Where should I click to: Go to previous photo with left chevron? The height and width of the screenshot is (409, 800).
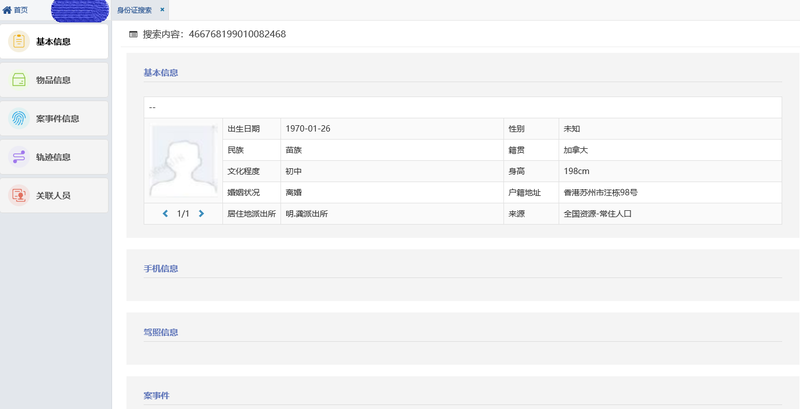[165, 214]
